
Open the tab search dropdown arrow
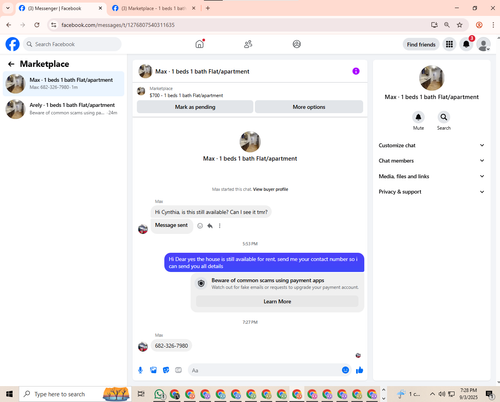point(8,8)
